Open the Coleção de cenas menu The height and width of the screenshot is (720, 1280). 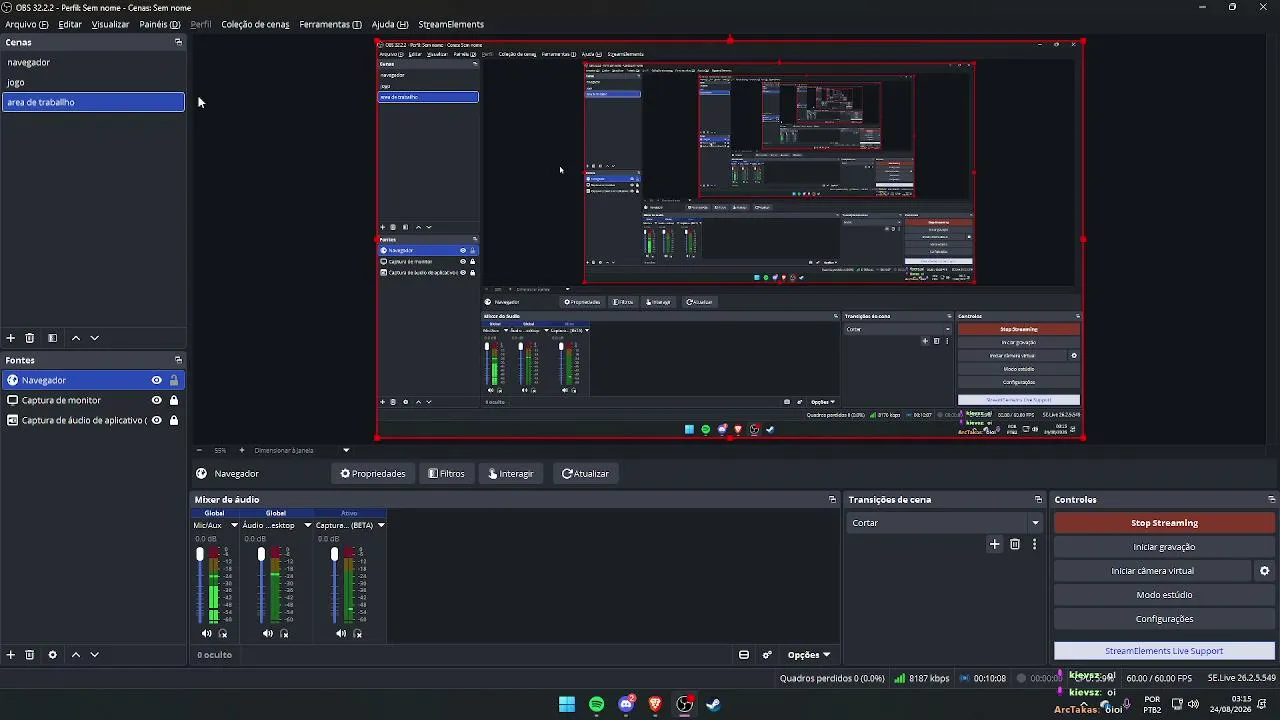click(x=255, y=24)
